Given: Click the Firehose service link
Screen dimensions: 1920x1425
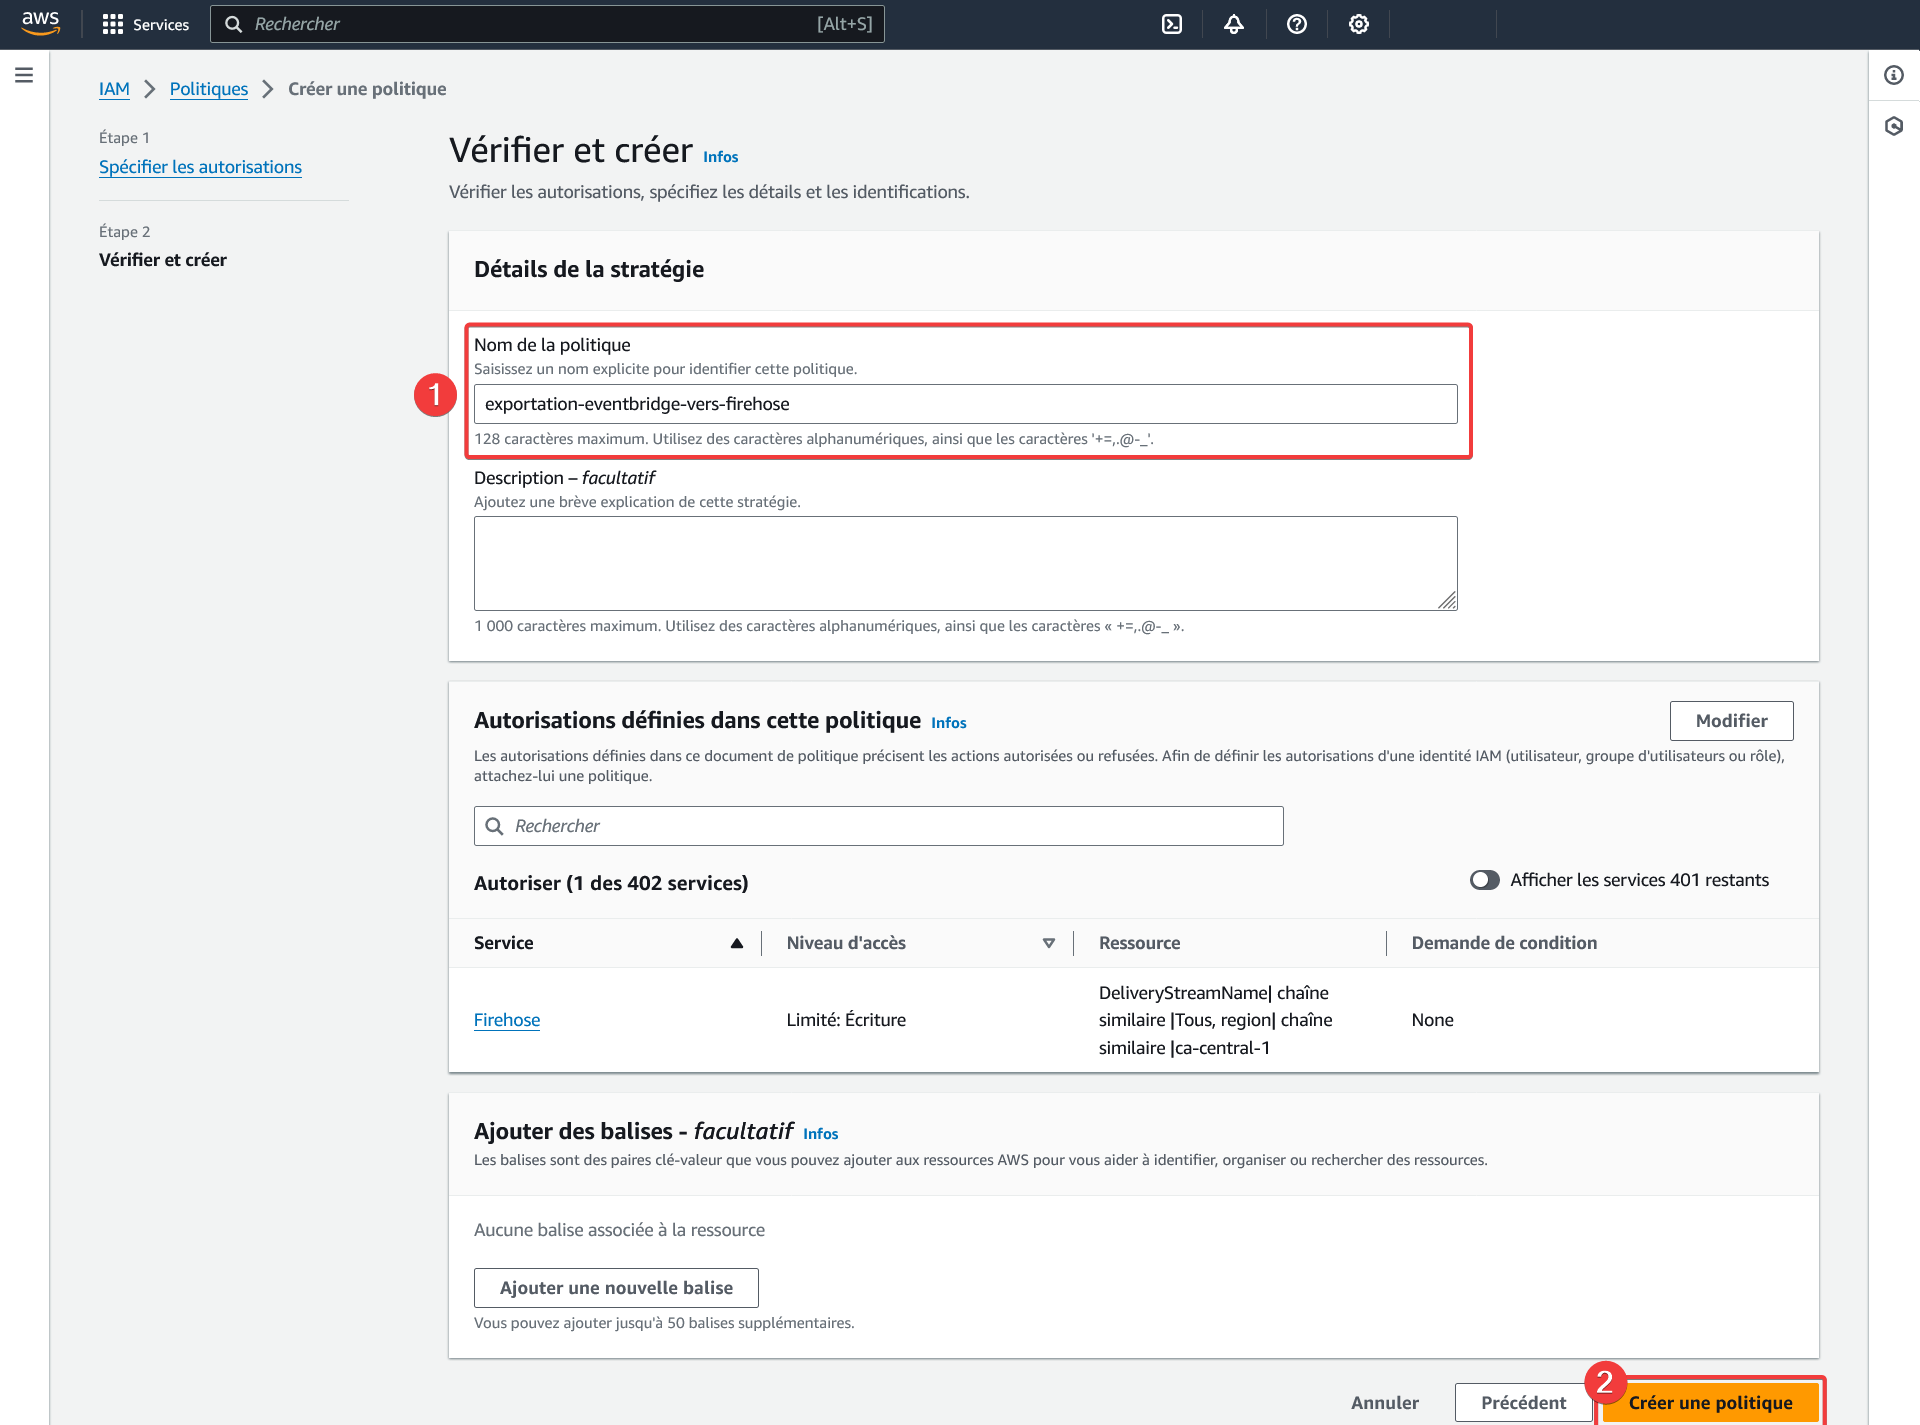Looking at the screenshot, I should tap(507, 1019).
